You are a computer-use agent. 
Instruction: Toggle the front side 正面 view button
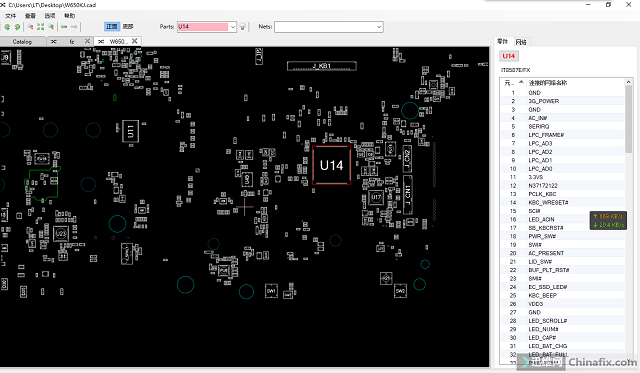click(112, 27)
